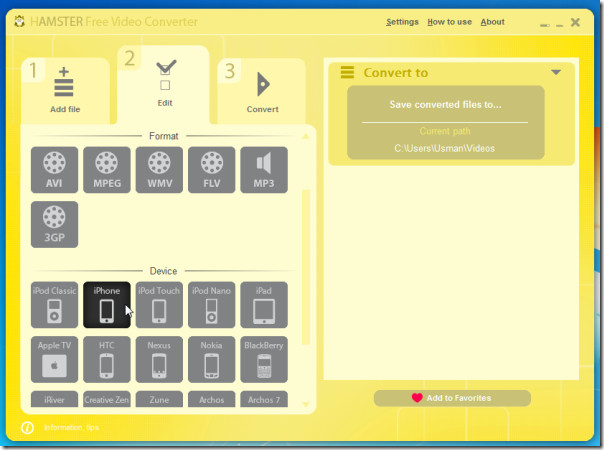Select iPod Nano device preset
This screenshot has height=450, width=604.
(x=211, y=305)
